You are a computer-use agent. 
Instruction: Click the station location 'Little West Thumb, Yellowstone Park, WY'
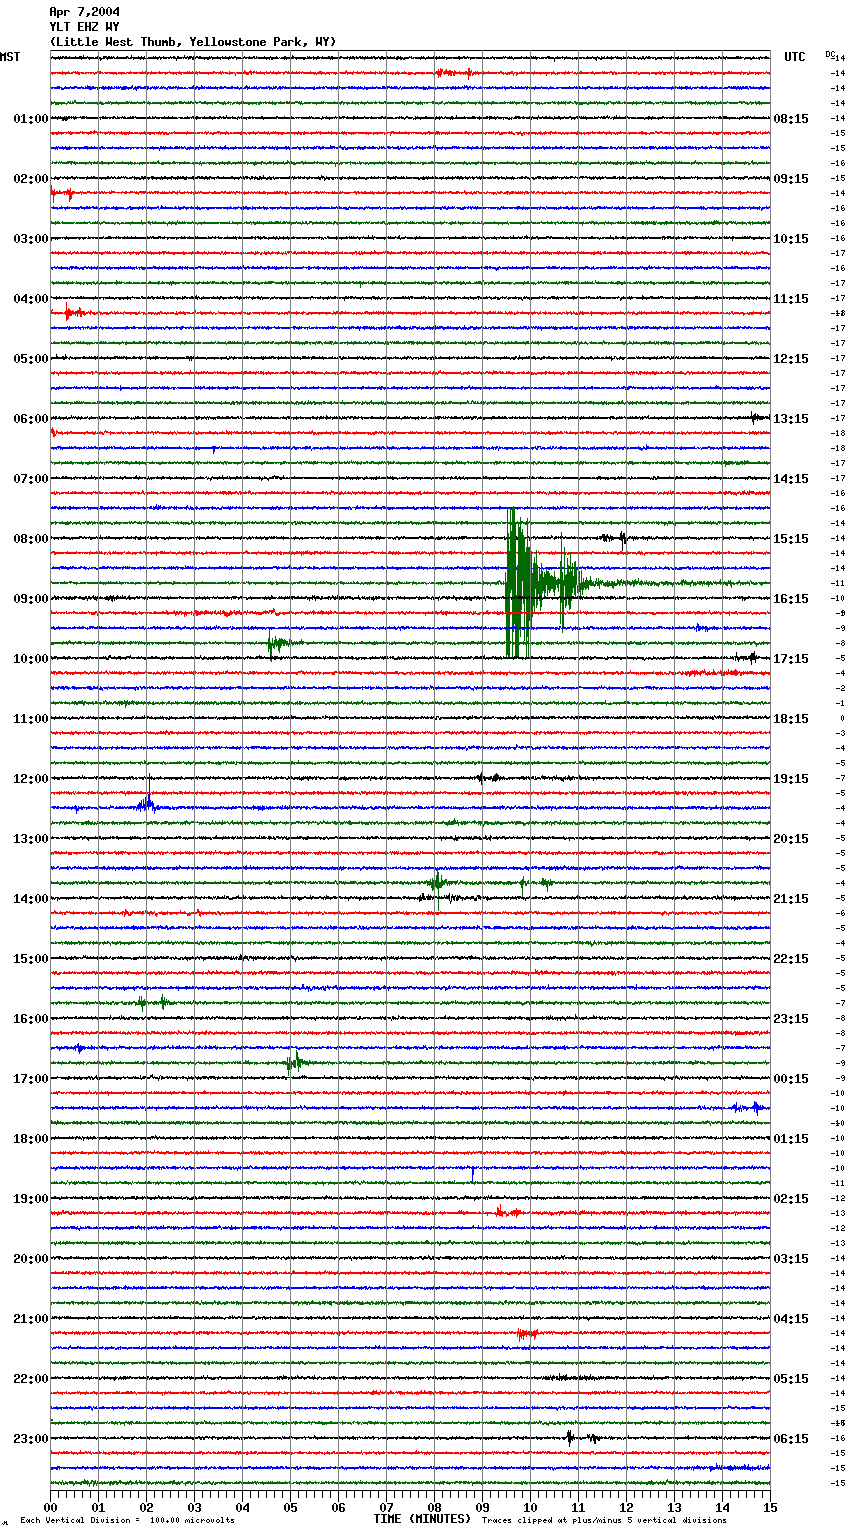tap(193, 42)
